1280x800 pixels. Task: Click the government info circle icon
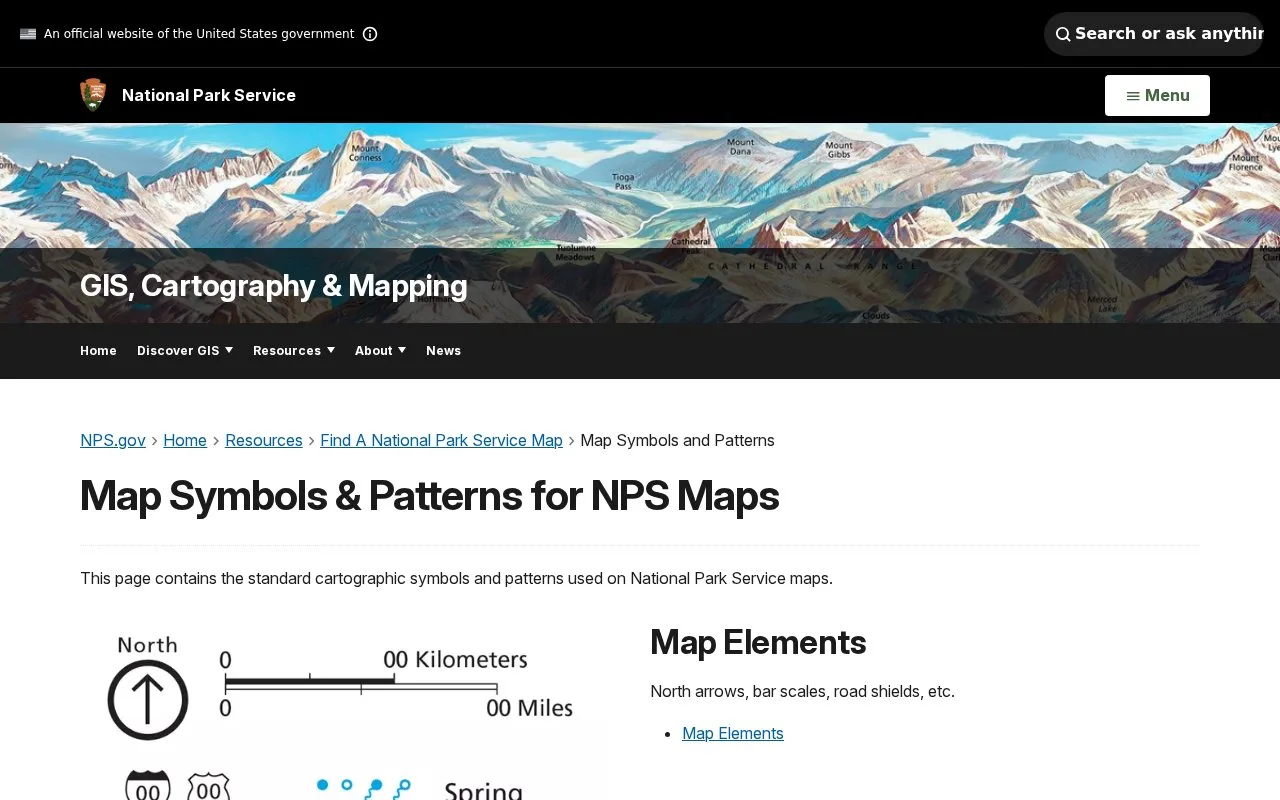pyautogui.click(x=370, y=34)
